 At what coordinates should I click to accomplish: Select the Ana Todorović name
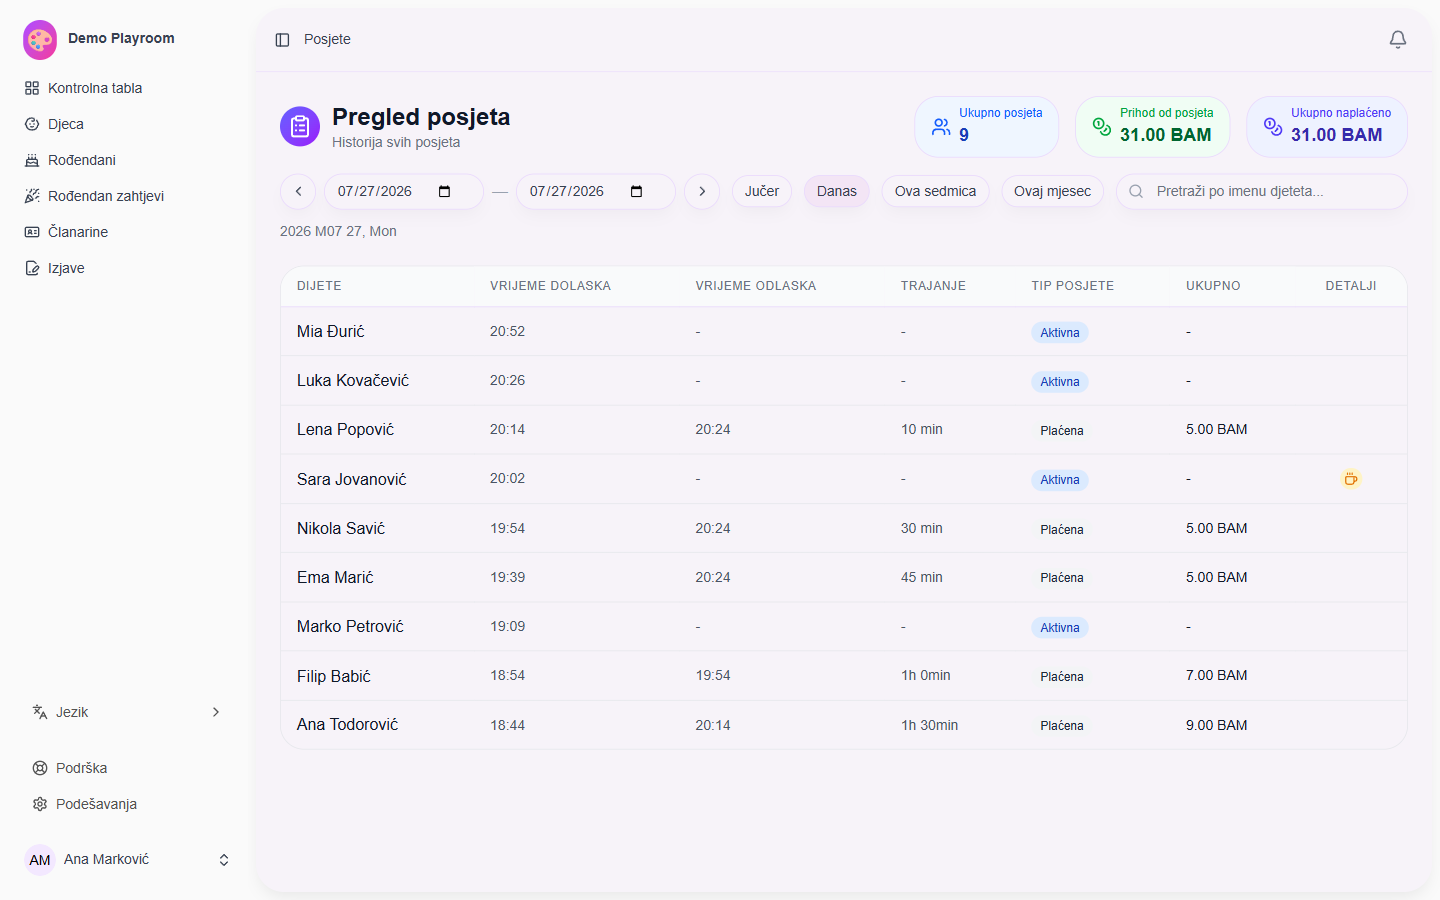coord(348,725)
